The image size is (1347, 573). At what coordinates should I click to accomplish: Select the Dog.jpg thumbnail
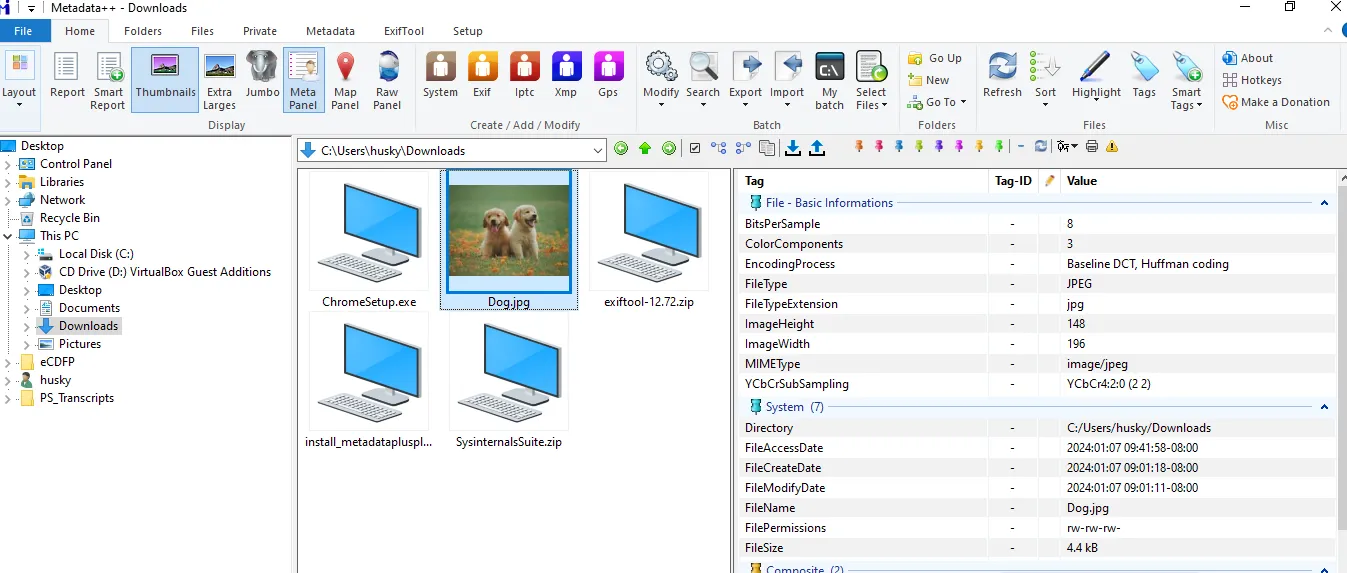coord(508,239)
